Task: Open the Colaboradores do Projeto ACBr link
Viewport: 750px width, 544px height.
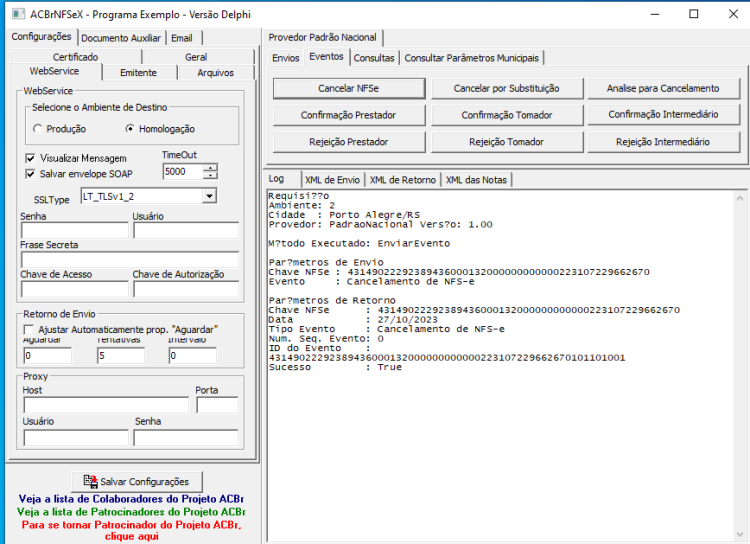Action: click(x=131, y=499)
